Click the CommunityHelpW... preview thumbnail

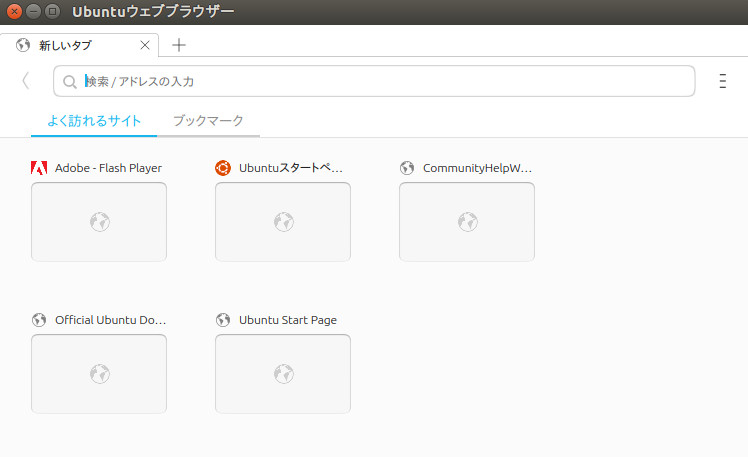click(x=467, y=222)
